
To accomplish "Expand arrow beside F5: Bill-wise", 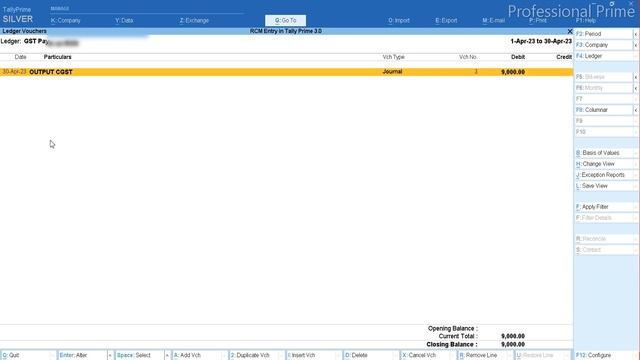I will (x=636, y=77).
